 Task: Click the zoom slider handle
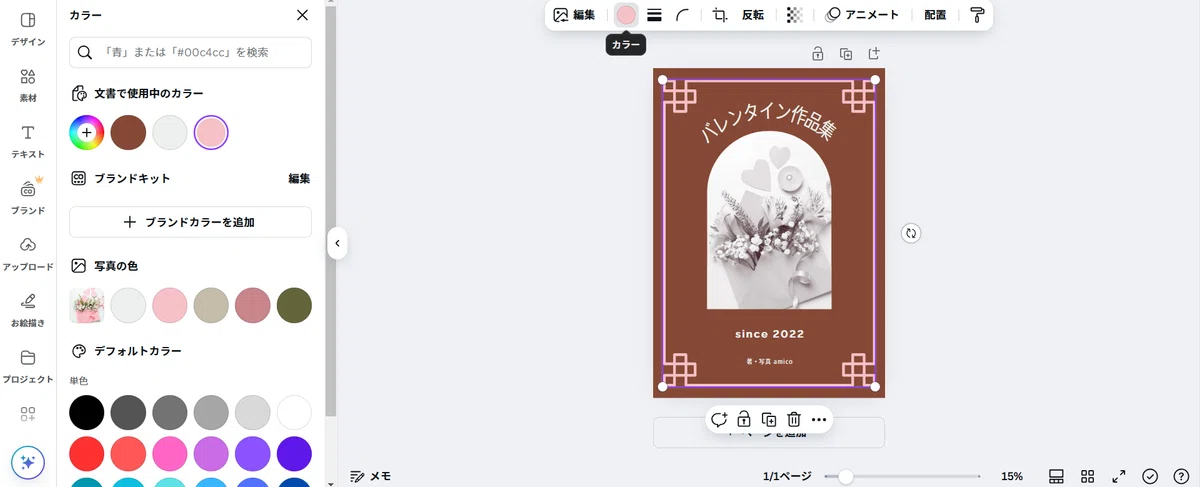[846, 477]
